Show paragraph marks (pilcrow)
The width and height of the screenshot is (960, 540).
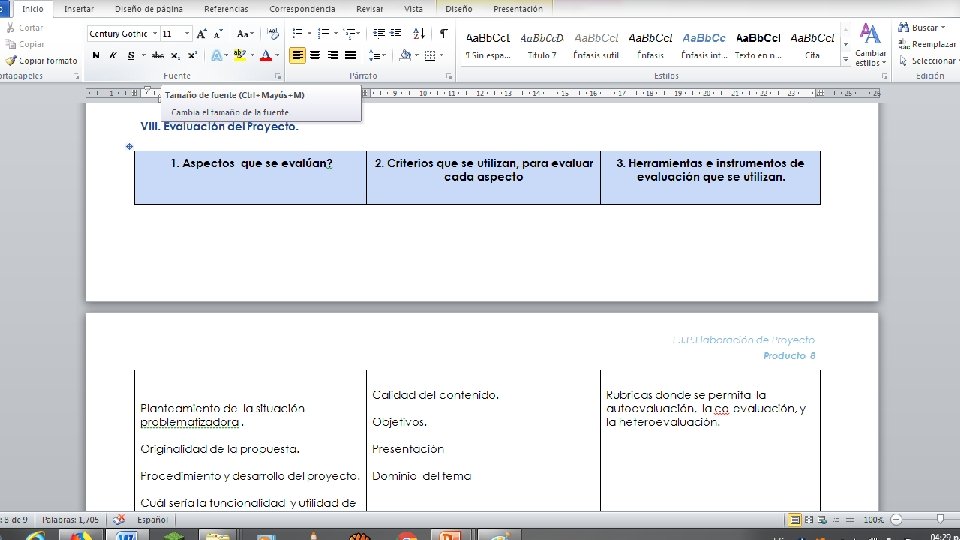pos(443,33)
